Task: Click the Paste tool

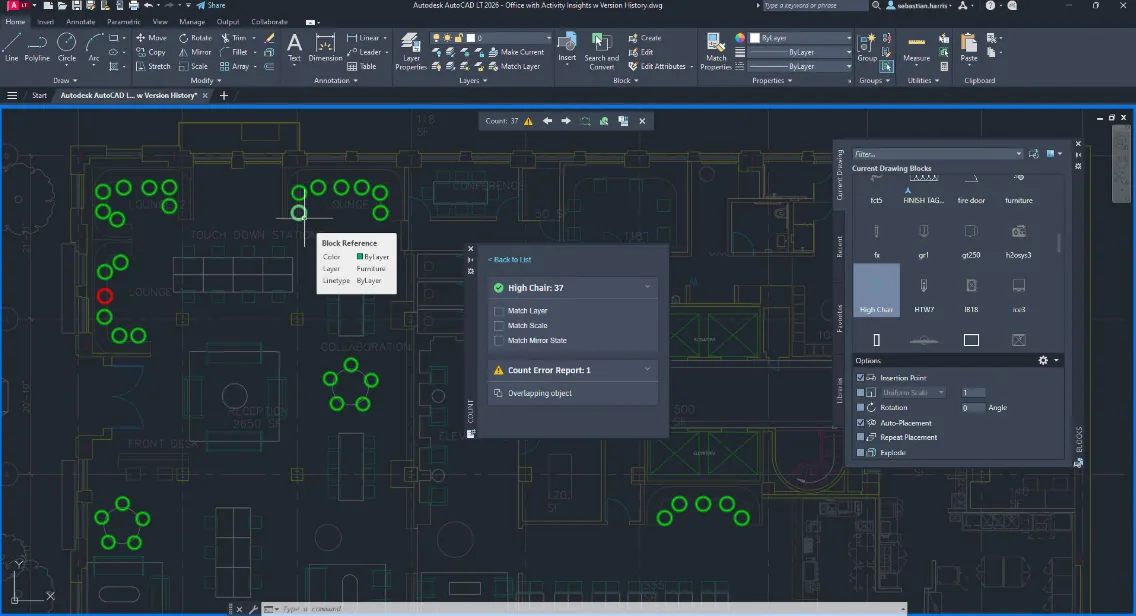Action: pyautogui.click(x=969, y=48)
